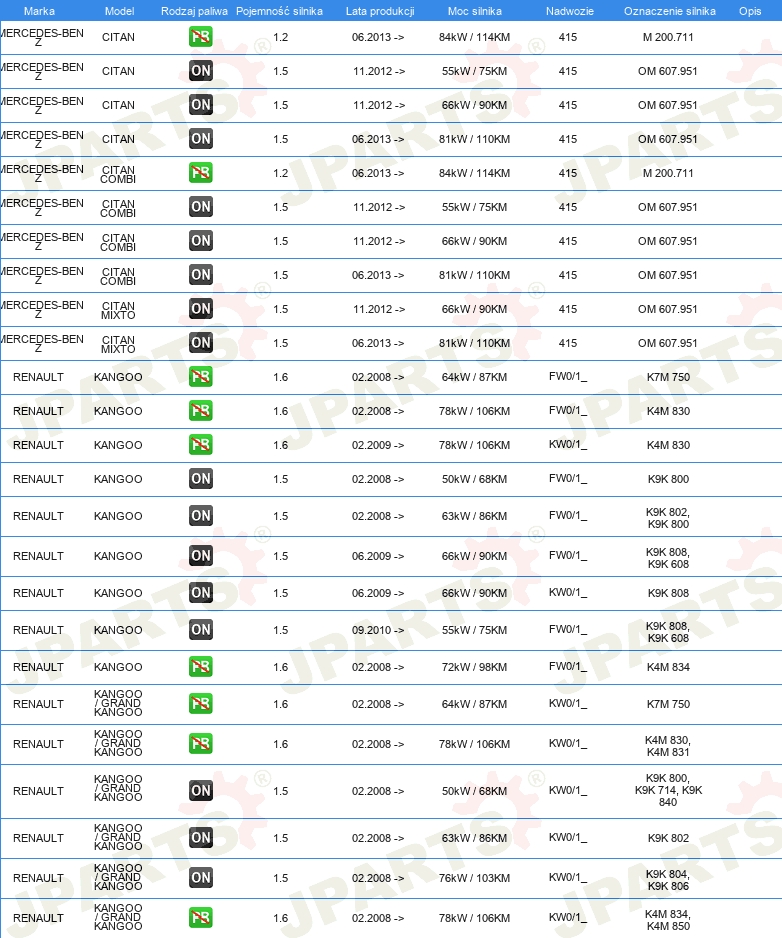
Task: Click the Pojemność silnika column header
Action: pos(279,11)
